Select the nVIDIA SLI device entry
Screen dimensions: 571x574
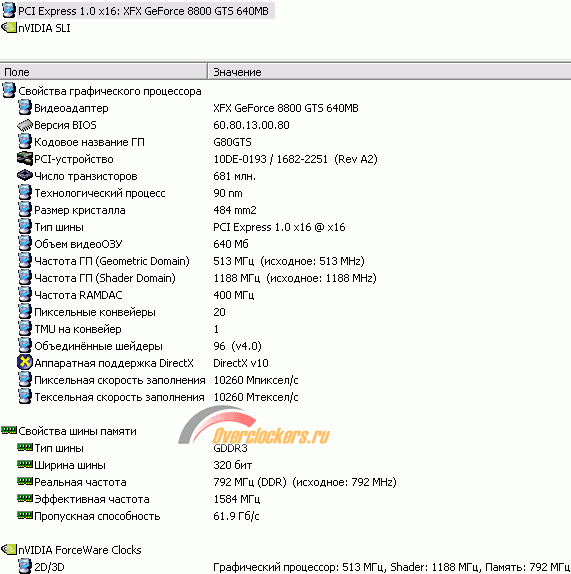(x=44, y=28)
